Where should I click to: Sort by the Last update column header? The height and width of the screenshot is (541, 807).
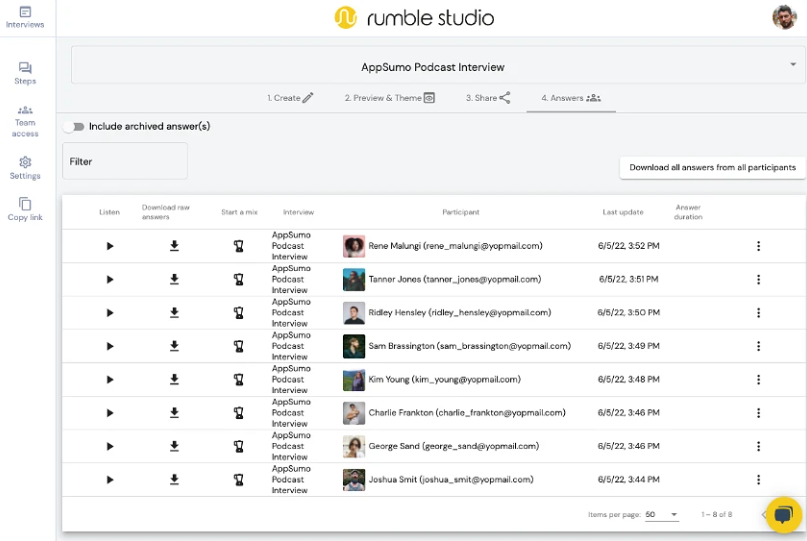623,212
